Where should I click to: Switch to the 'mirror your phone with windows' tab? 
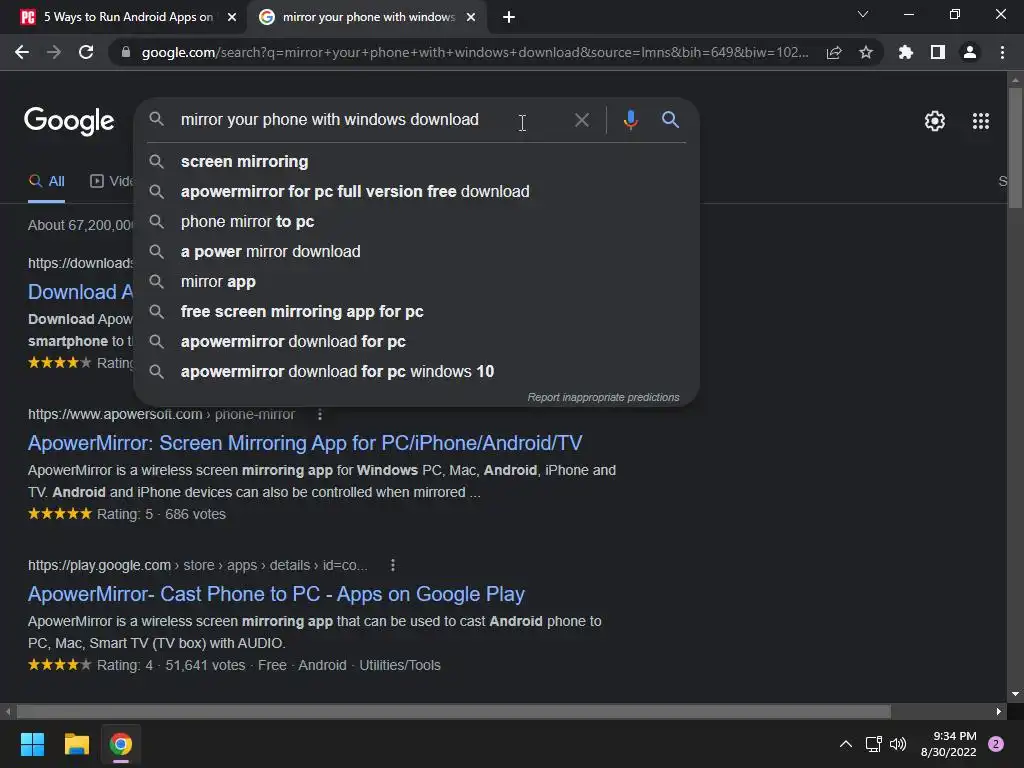click(366, 17)
